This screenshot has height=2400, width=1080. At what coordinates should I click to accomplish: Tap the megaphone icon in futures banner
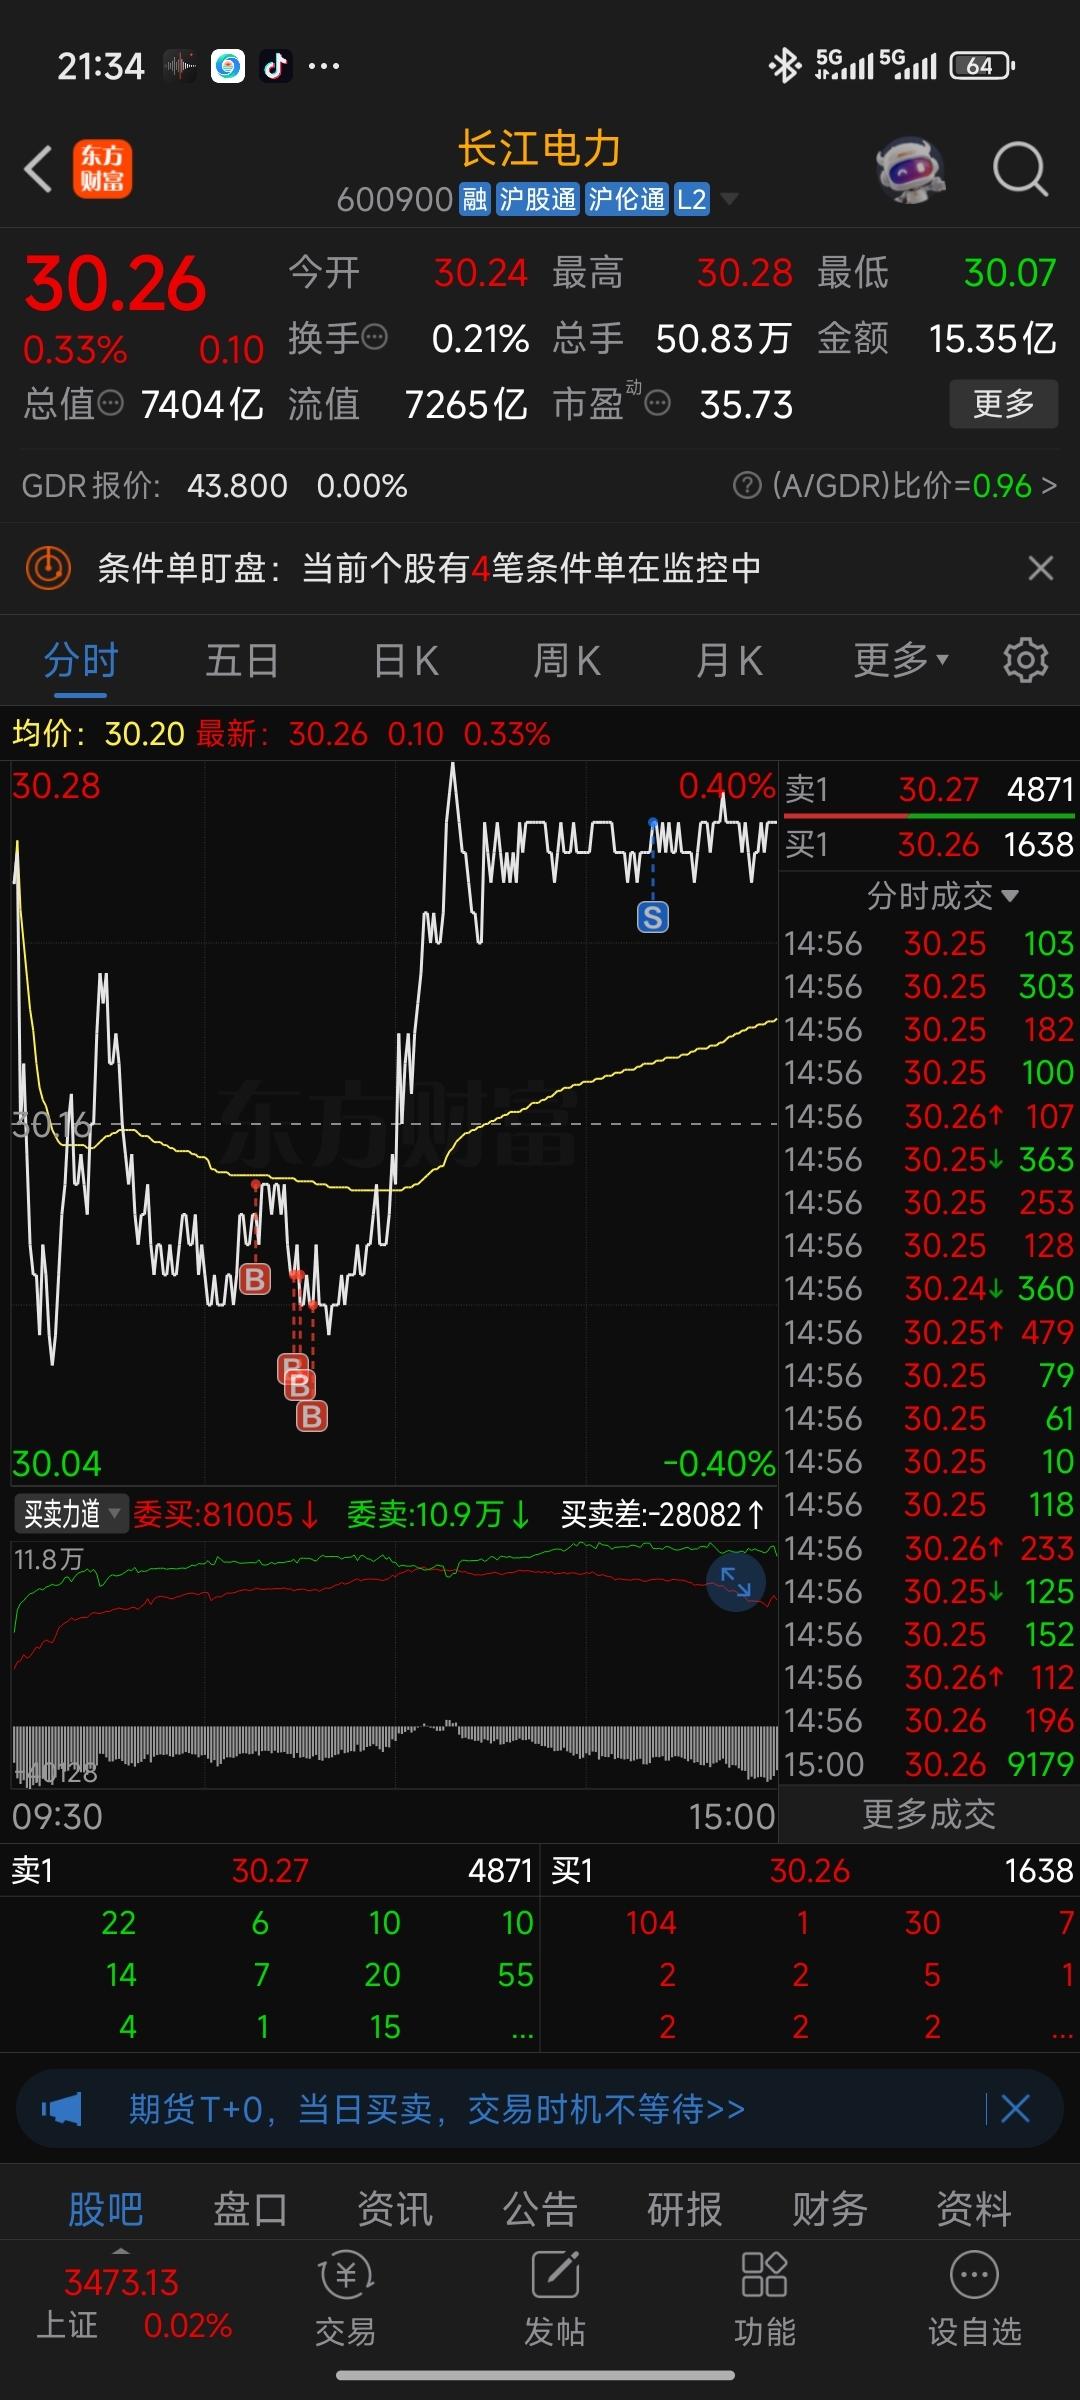tap(61, 2110)
